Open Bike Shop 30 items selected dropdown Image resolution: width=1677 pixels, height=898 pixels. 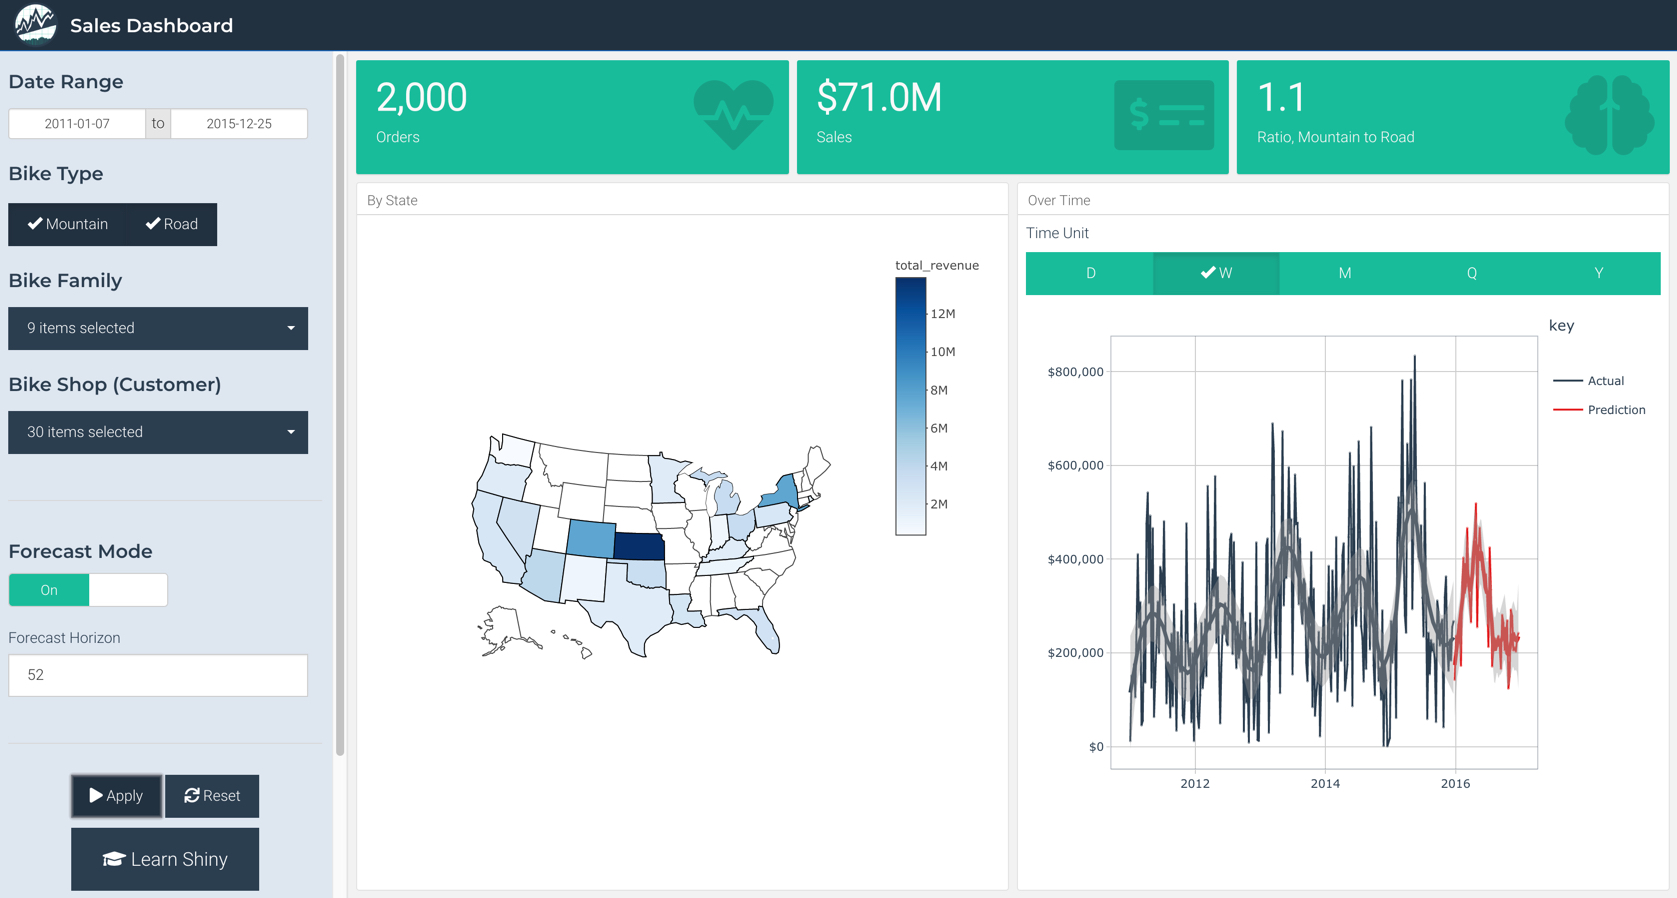(158, 432)
